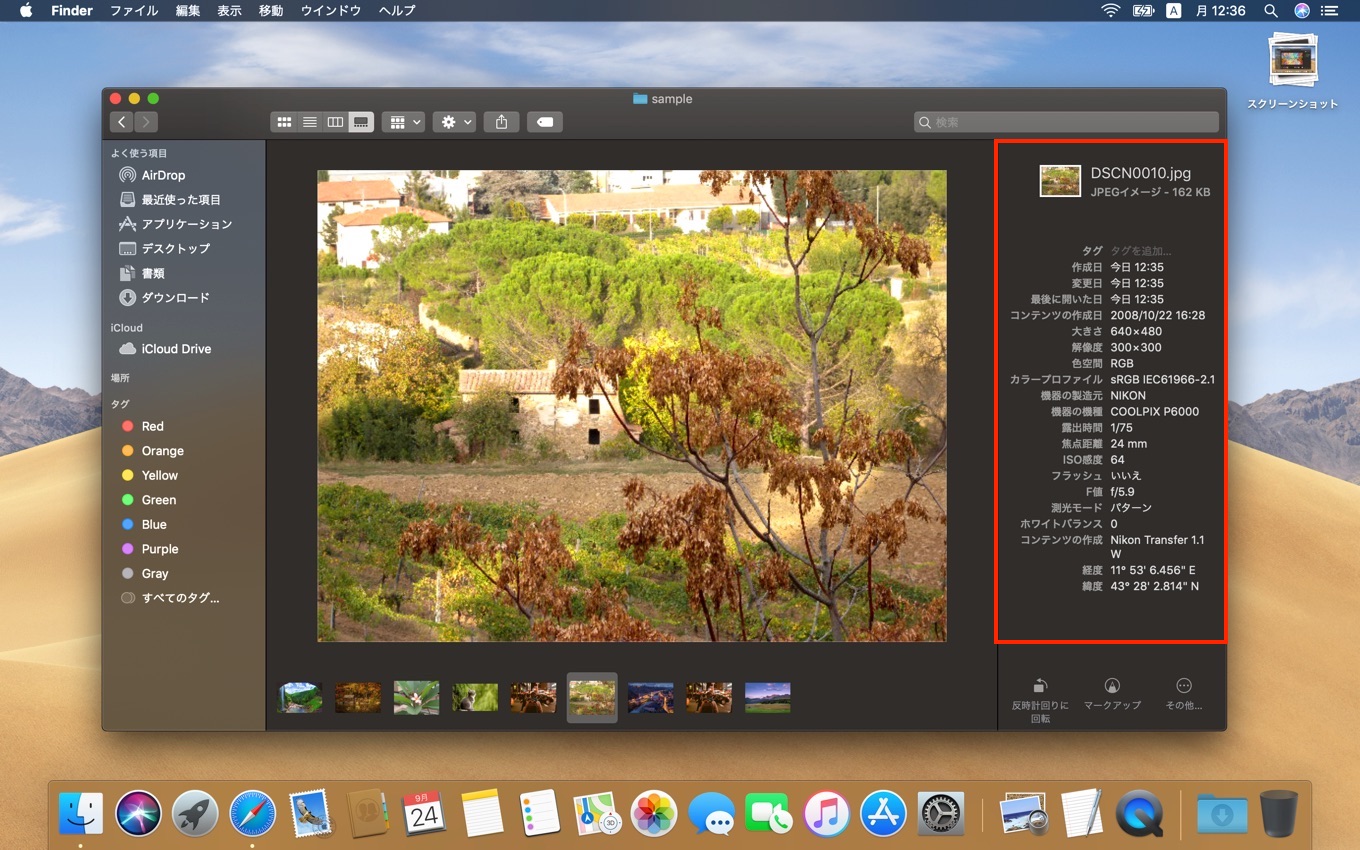
Task: Open Siri from the menu bar
Action: click(1301, 10)
